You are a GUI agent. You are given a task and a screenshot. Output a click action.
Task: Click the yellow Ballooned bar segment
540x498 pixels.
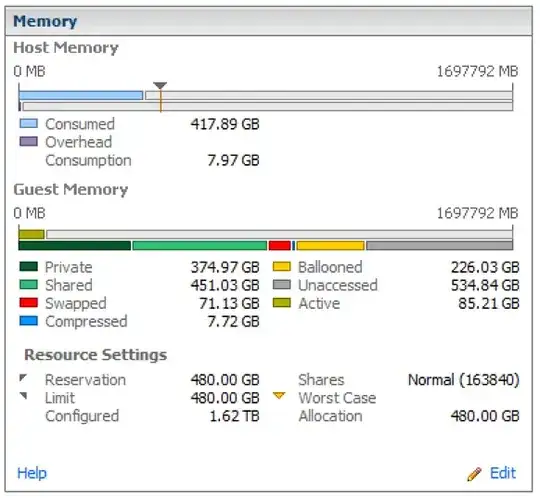[331, 246]
